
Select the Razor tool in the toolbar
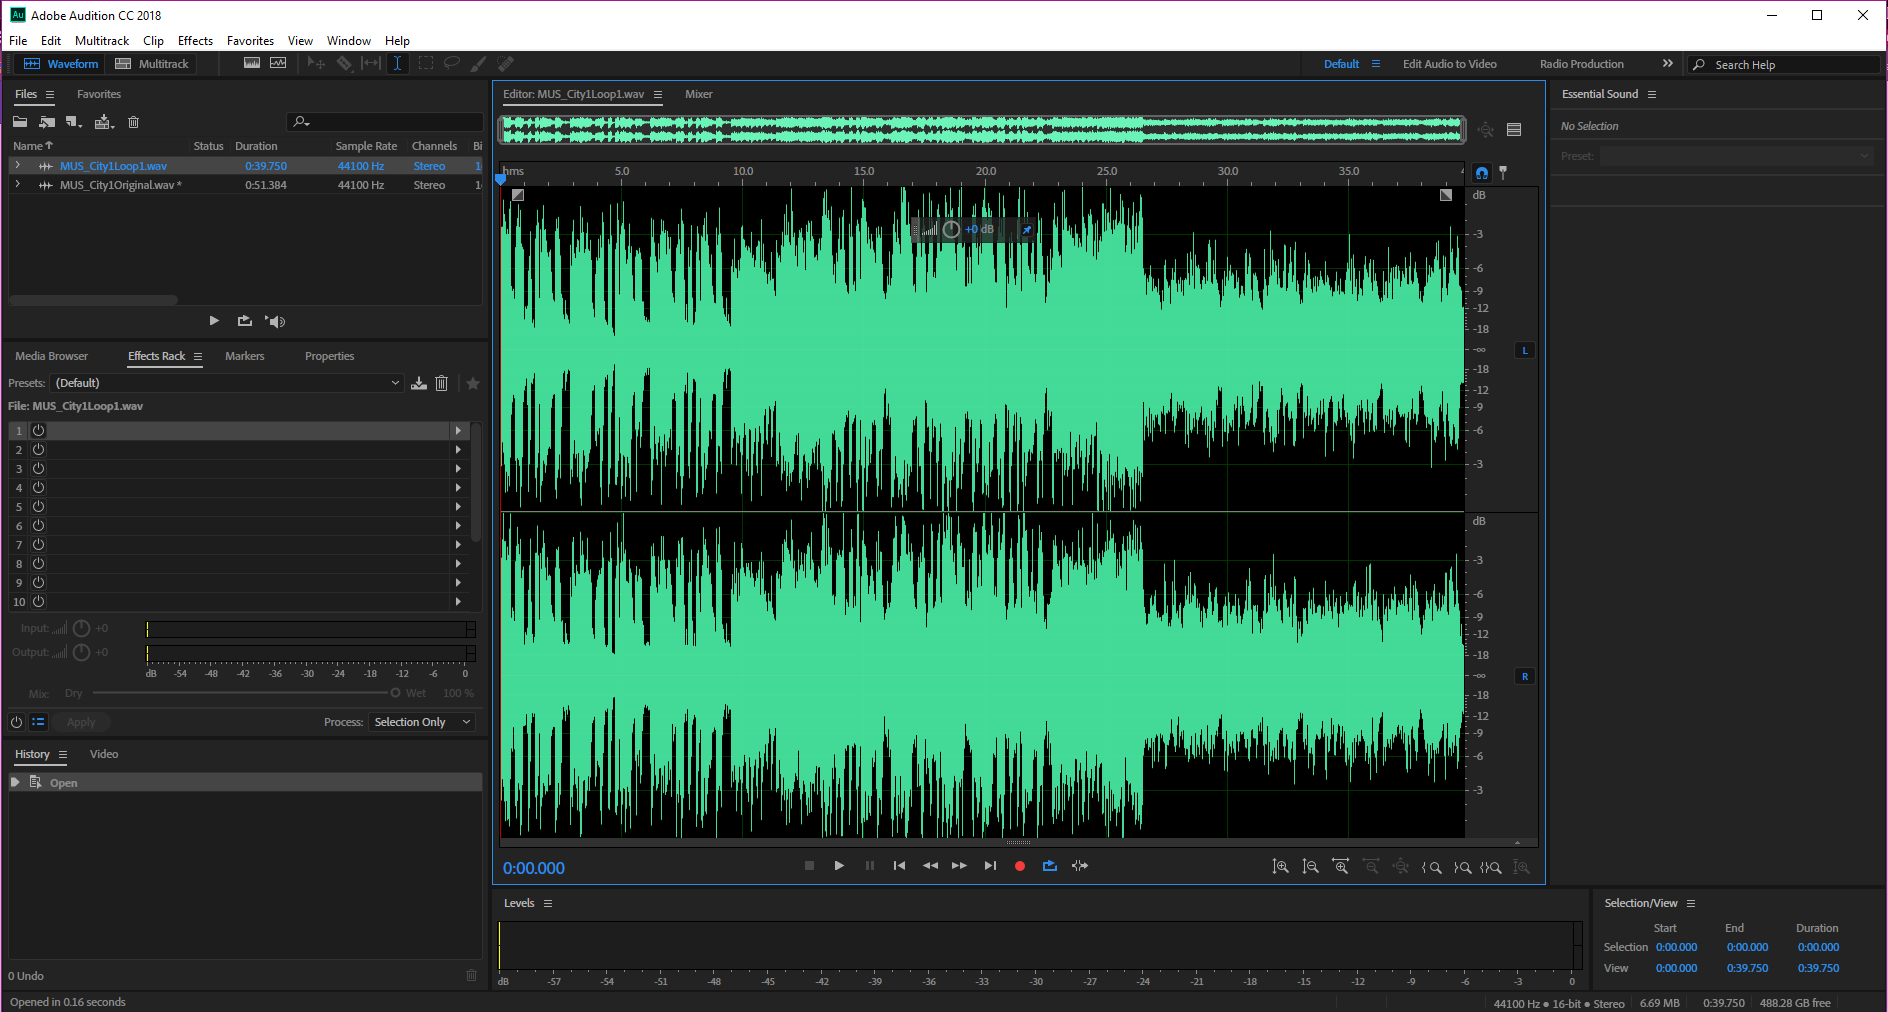tap(345, 63)
